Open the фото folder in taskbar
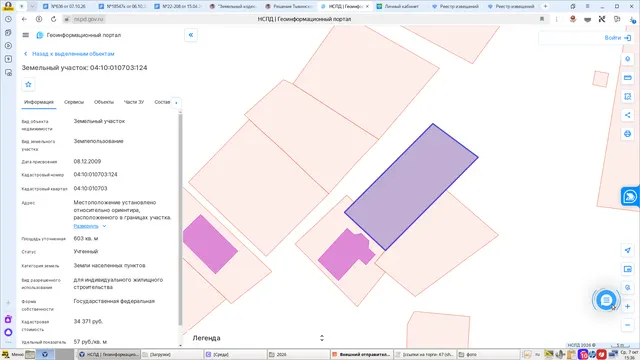 click(488, 354)
